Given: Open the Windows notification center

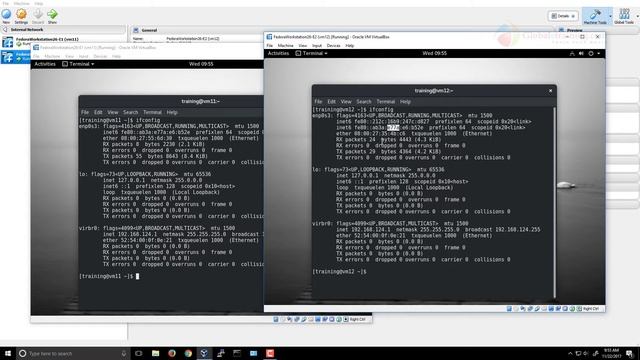Looking at the screenshot, I should pos(630,353).
